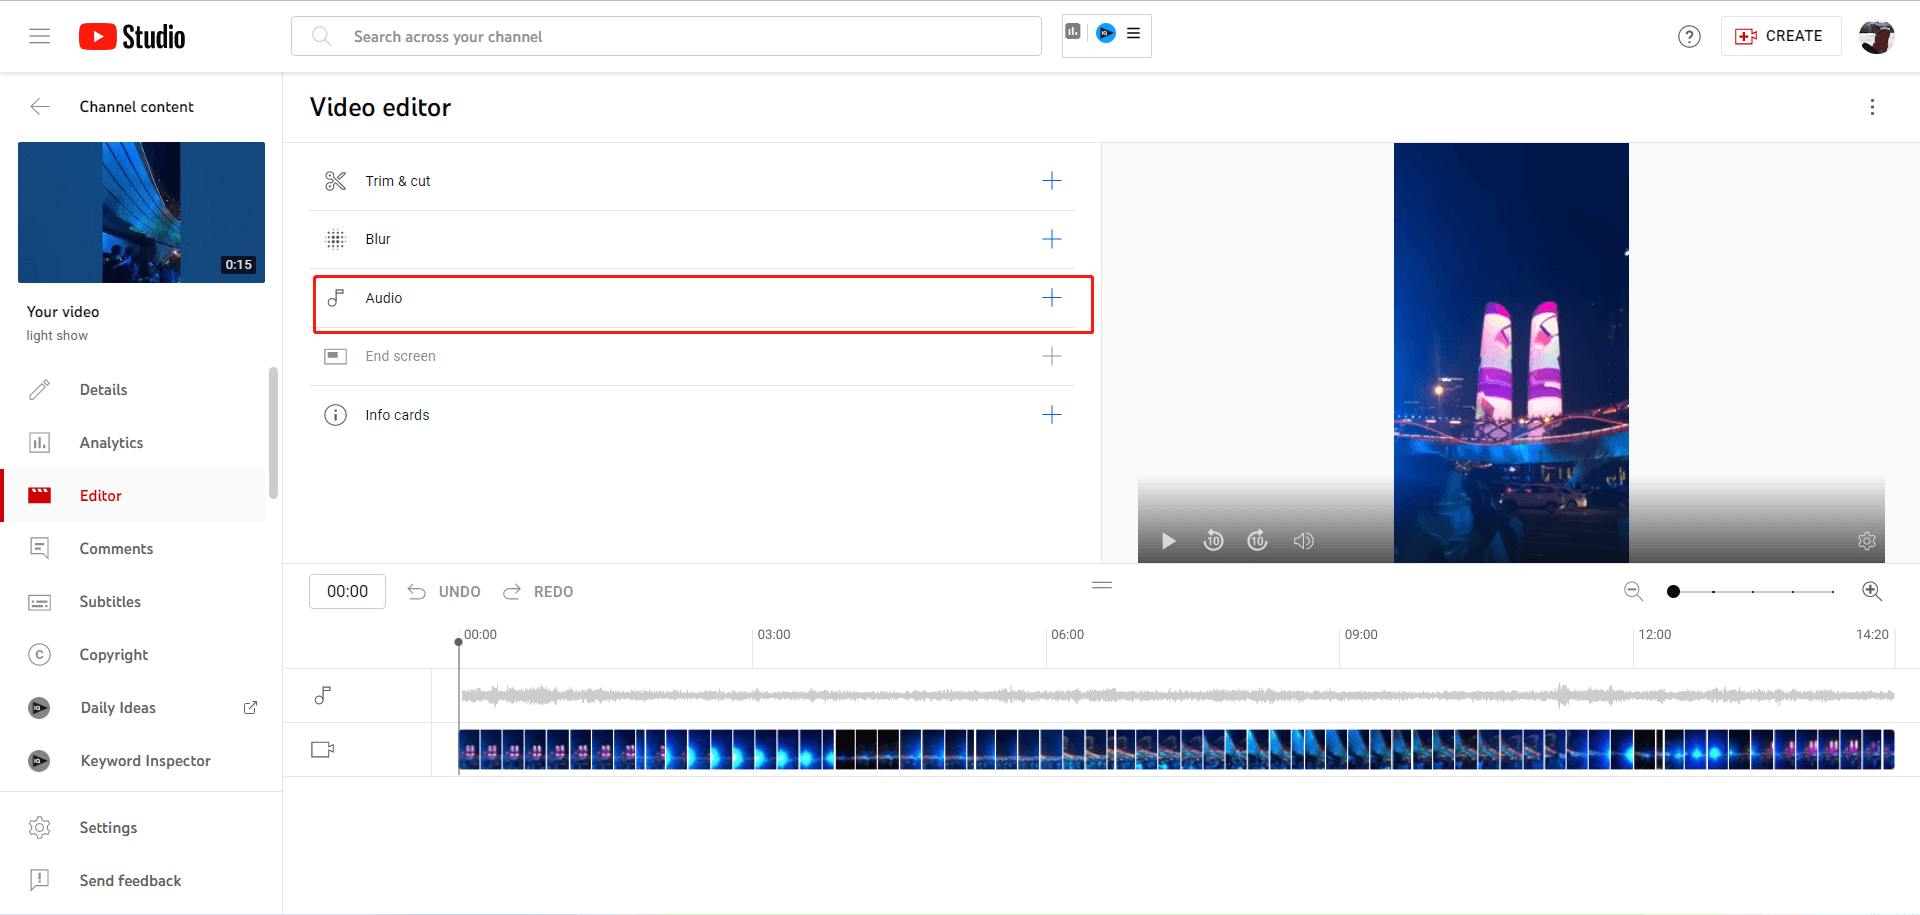The width and height of the screenshot is (1920, 915).
Task: Click Daily Ideas external link icon
Action: [x=250, y=708]
